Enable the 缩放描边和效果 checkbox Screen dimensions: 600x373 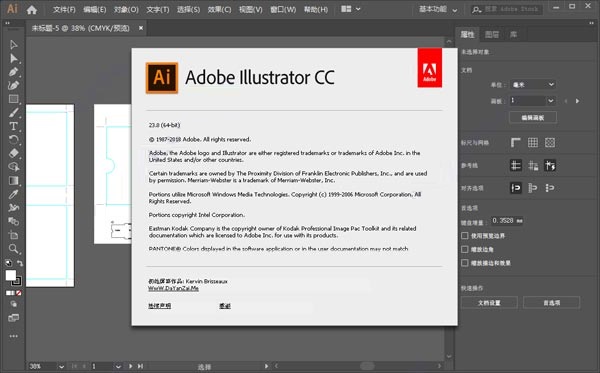[x=465, y=263]
